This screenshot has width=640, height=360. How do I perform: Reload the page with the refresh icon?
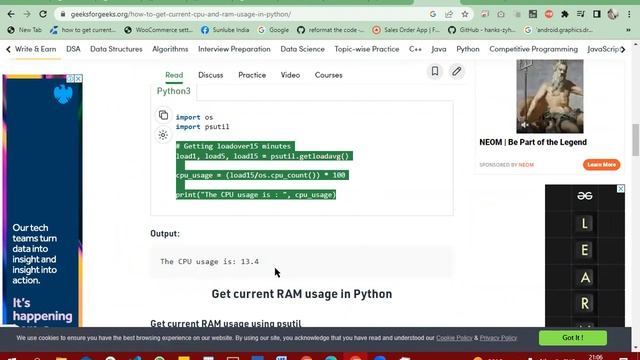point(43,14)
